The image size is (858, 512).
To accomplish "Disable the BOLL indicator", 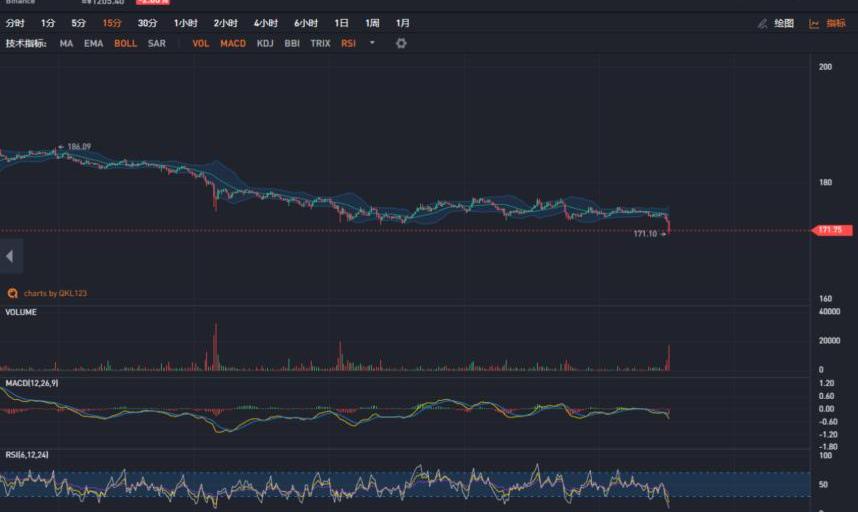I will (125, 43).
